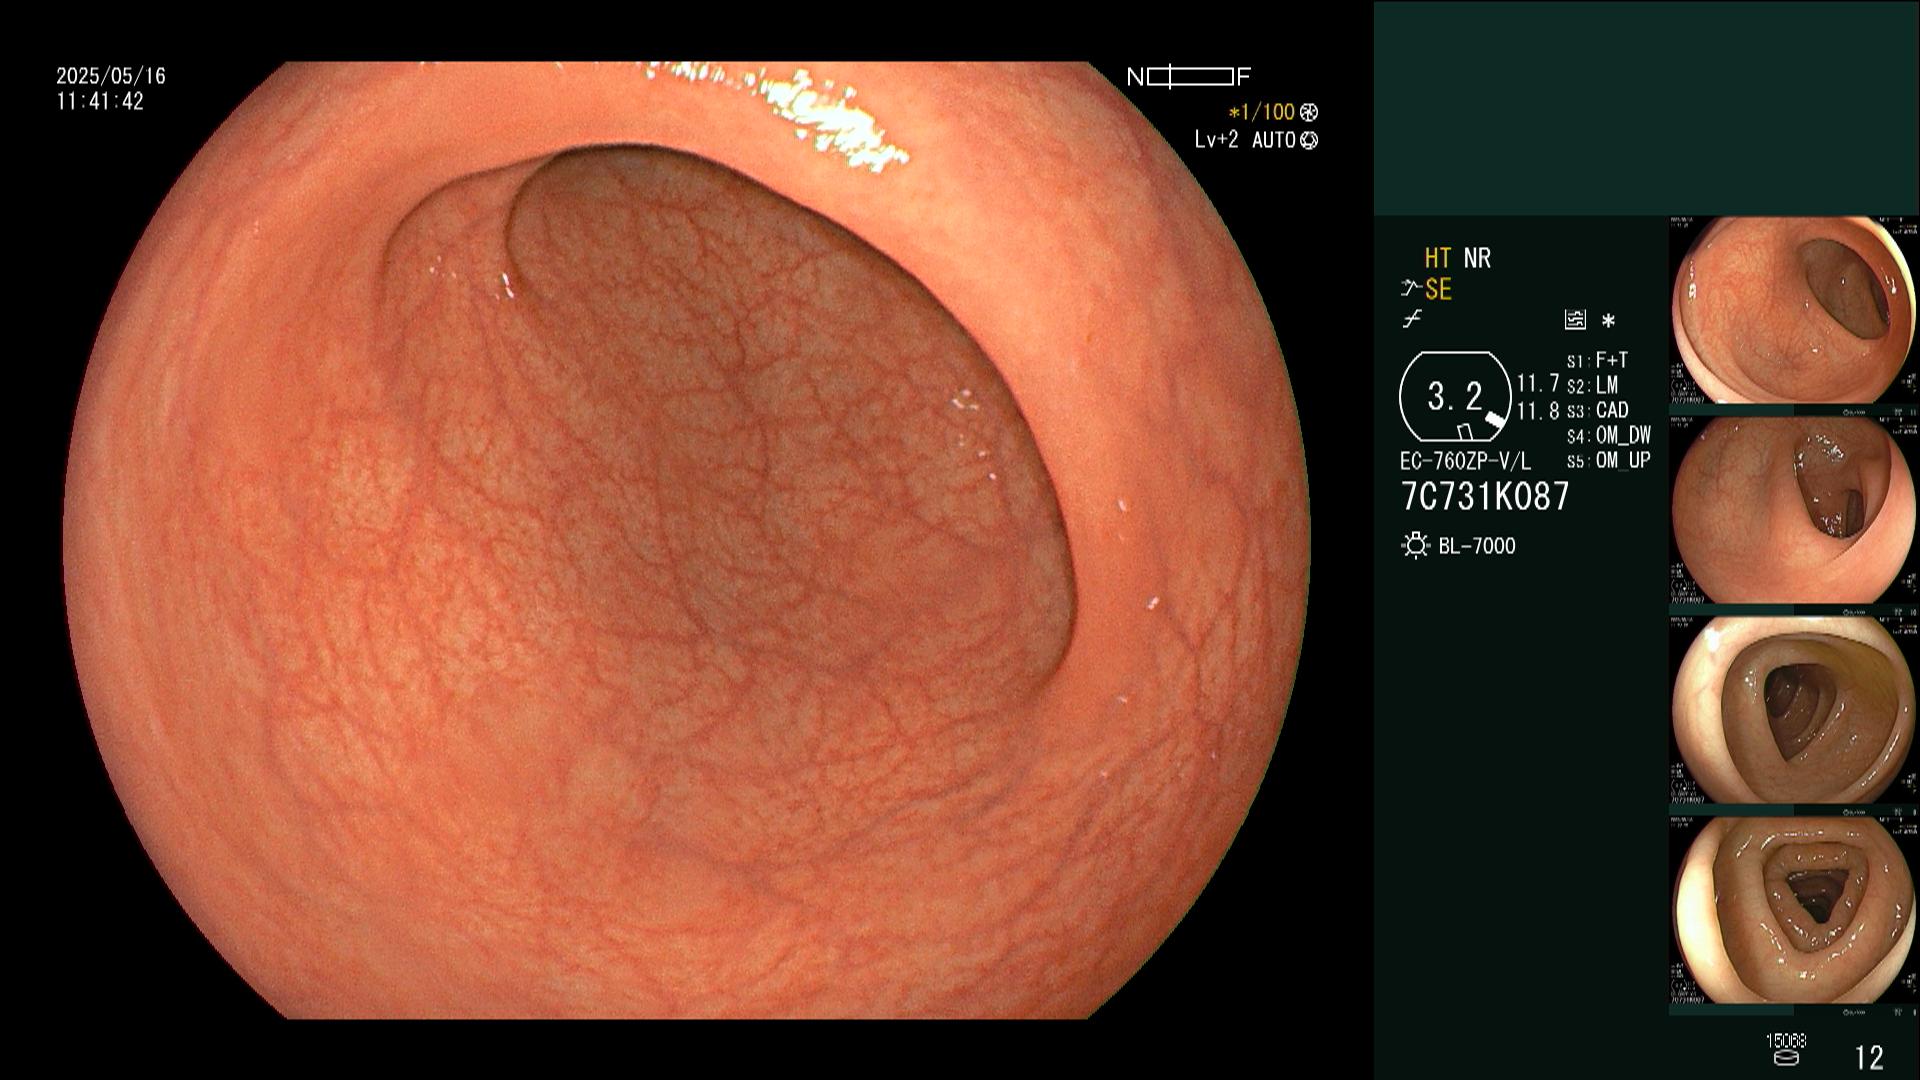Click the image count number 12

1869,1057
